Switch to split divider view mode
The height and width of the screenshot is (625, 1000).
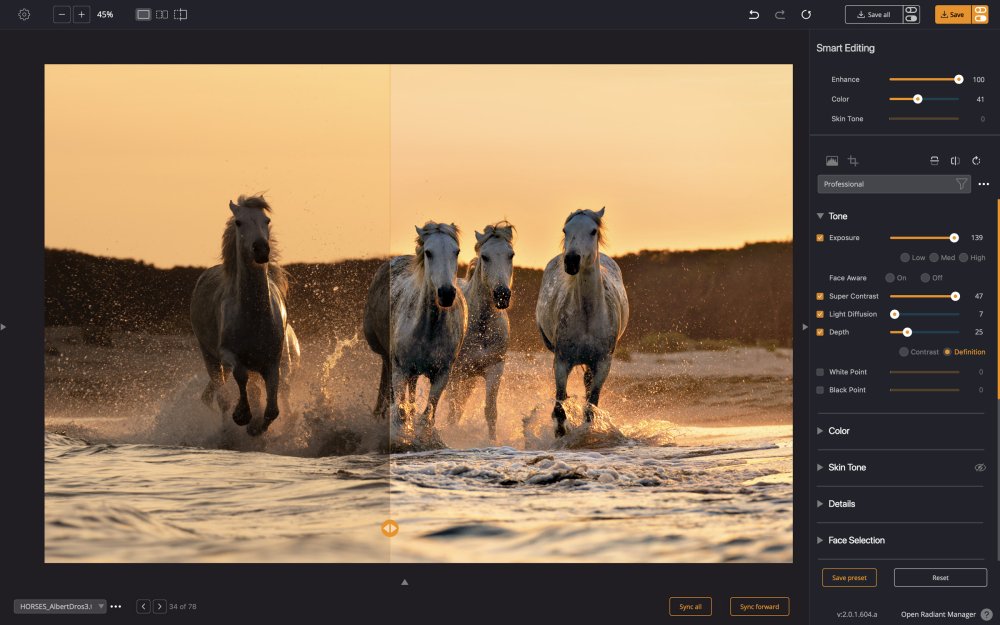(180, 14)
